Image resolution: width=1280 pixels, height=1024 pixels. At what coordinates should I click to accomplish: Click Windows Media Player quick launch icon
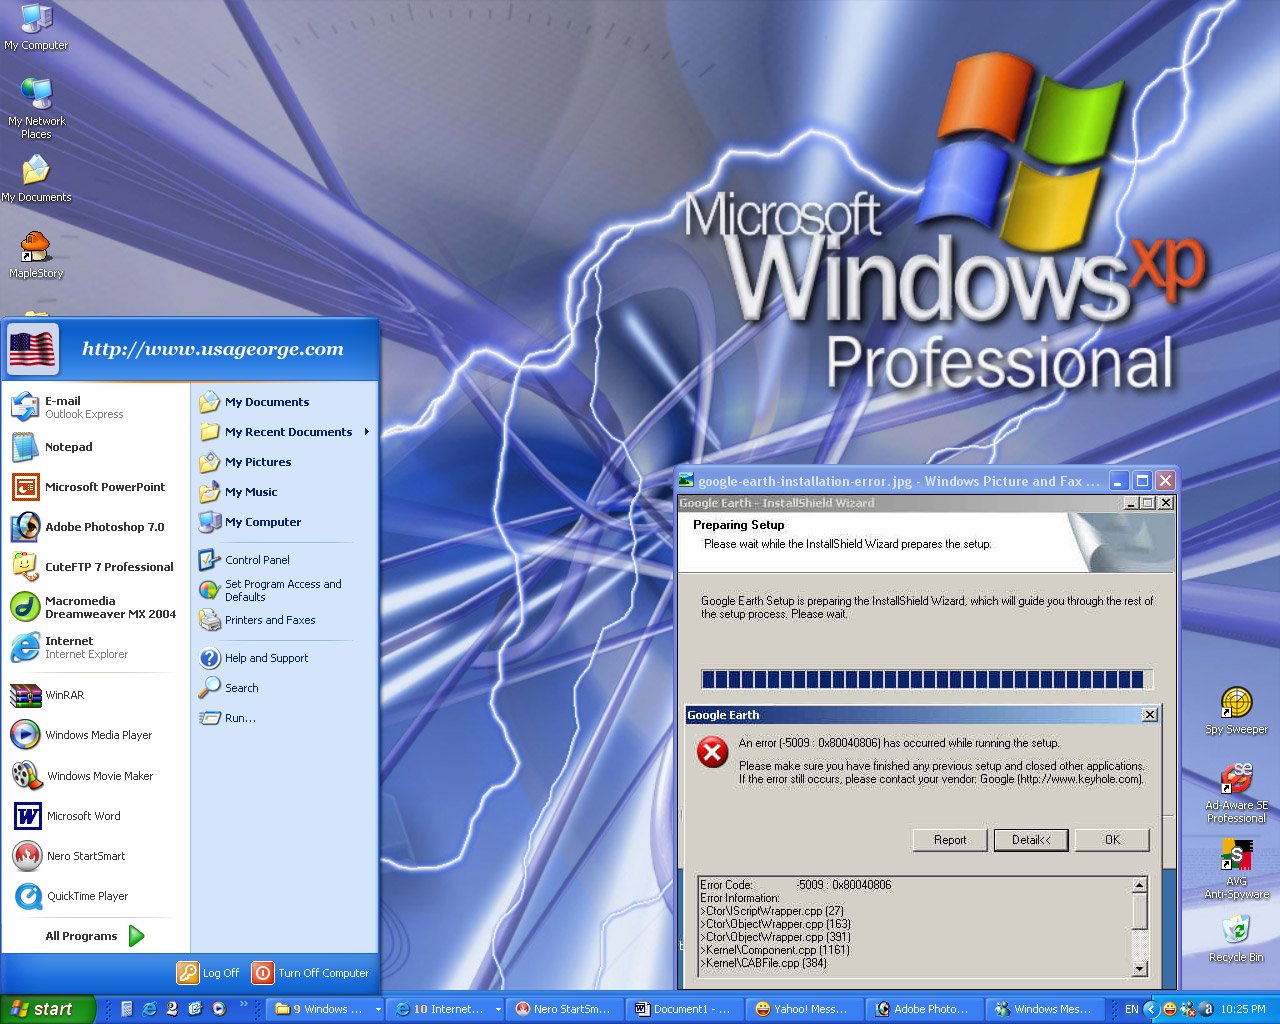tap(219, 1009)
